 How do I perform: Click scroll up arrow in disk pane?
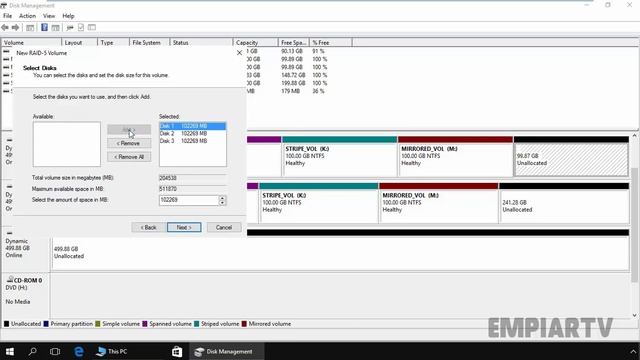(x=634, y=135)
